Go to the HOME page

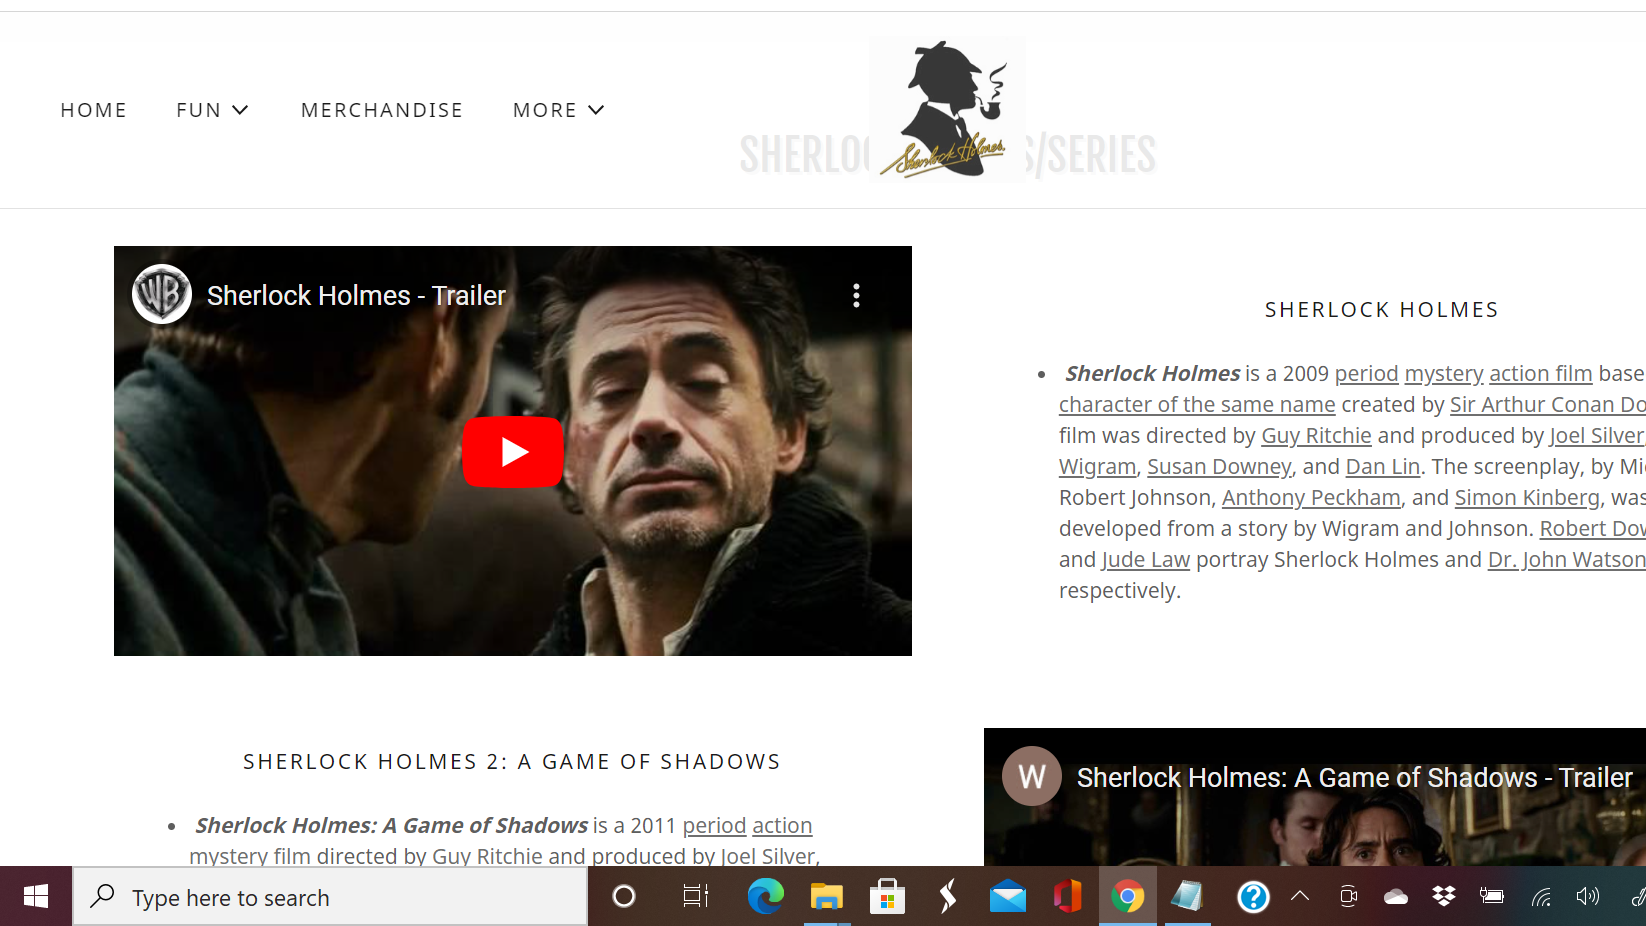pyautogui.click(x=94, y=110)
